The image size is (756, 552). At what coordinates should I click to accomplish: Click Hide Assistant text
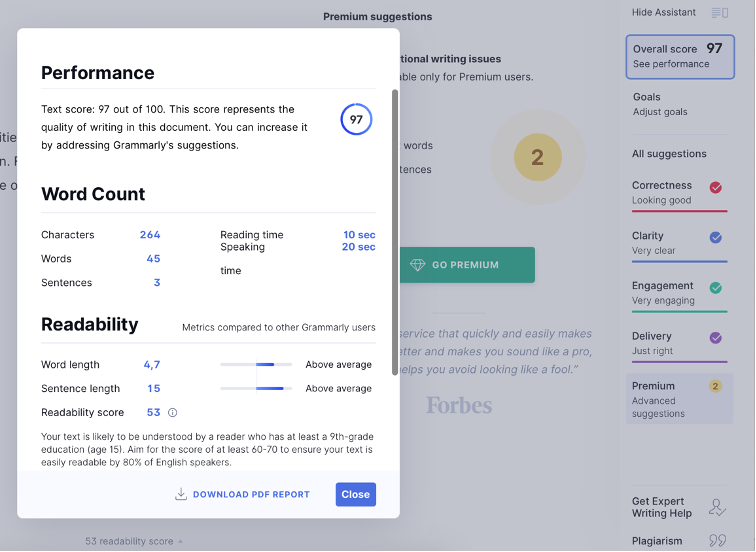[x=664, y=13]
